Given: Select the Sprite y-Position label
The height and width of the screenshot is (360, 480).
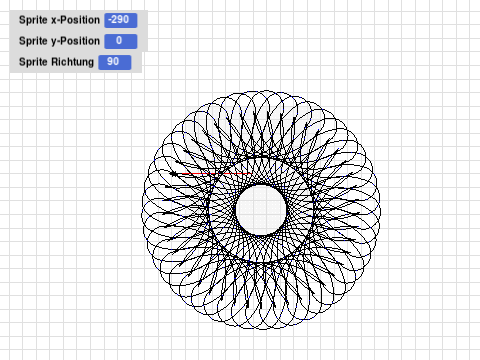Looking at the screenshot, I should [x=59, y=41].
